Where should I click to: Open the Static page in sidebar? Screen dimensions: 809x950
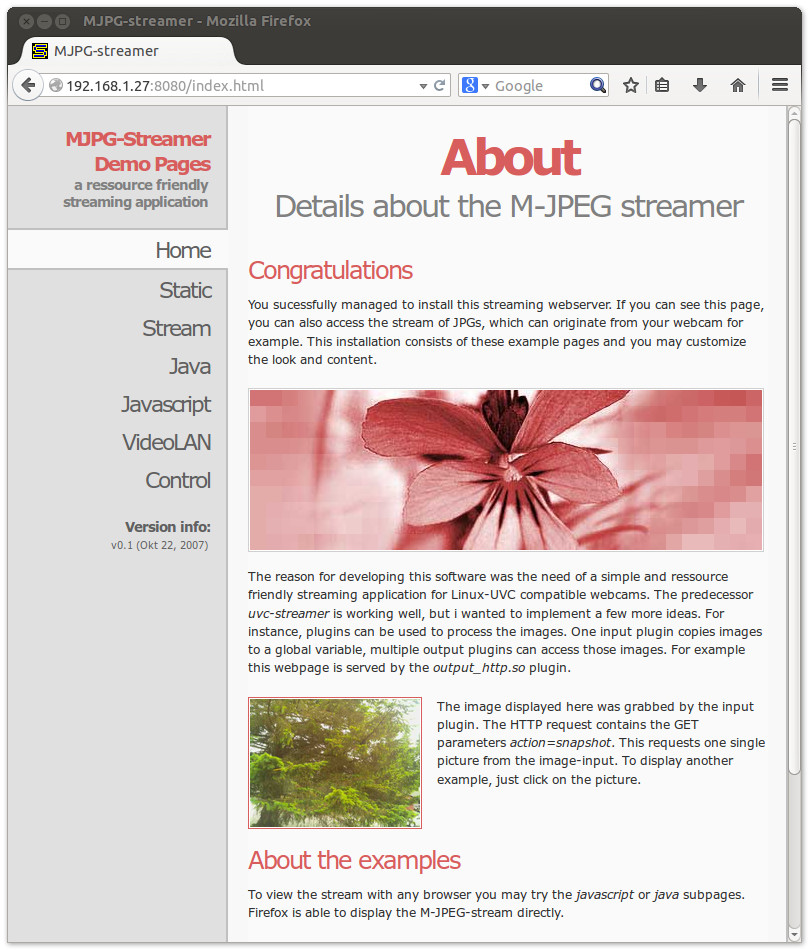click(x=185, y=290)
